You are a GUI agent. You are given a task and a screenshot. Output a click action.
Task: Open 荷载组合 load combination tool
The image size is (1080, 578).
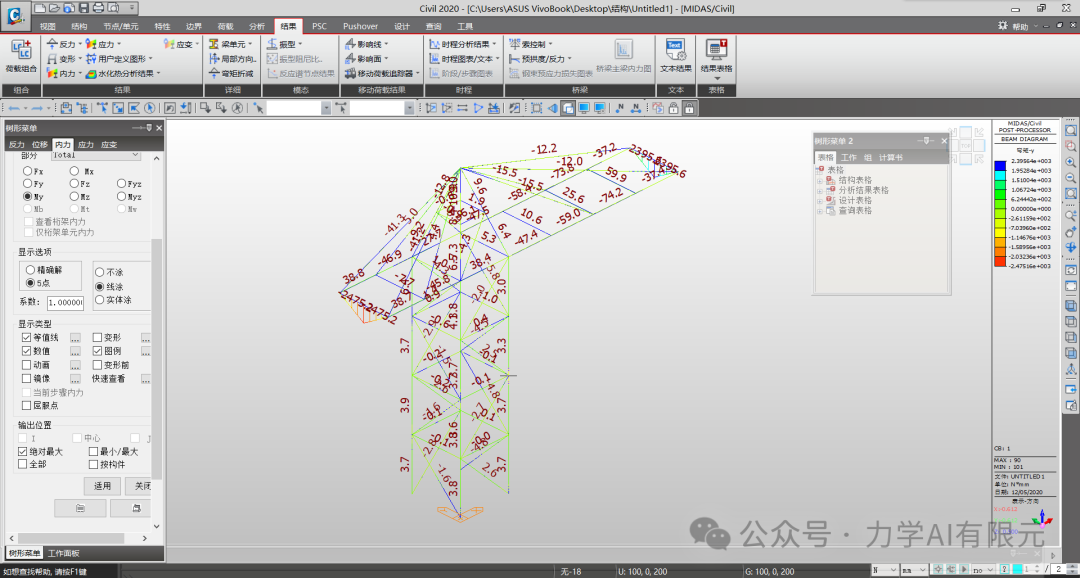click(x=21, y=56)
